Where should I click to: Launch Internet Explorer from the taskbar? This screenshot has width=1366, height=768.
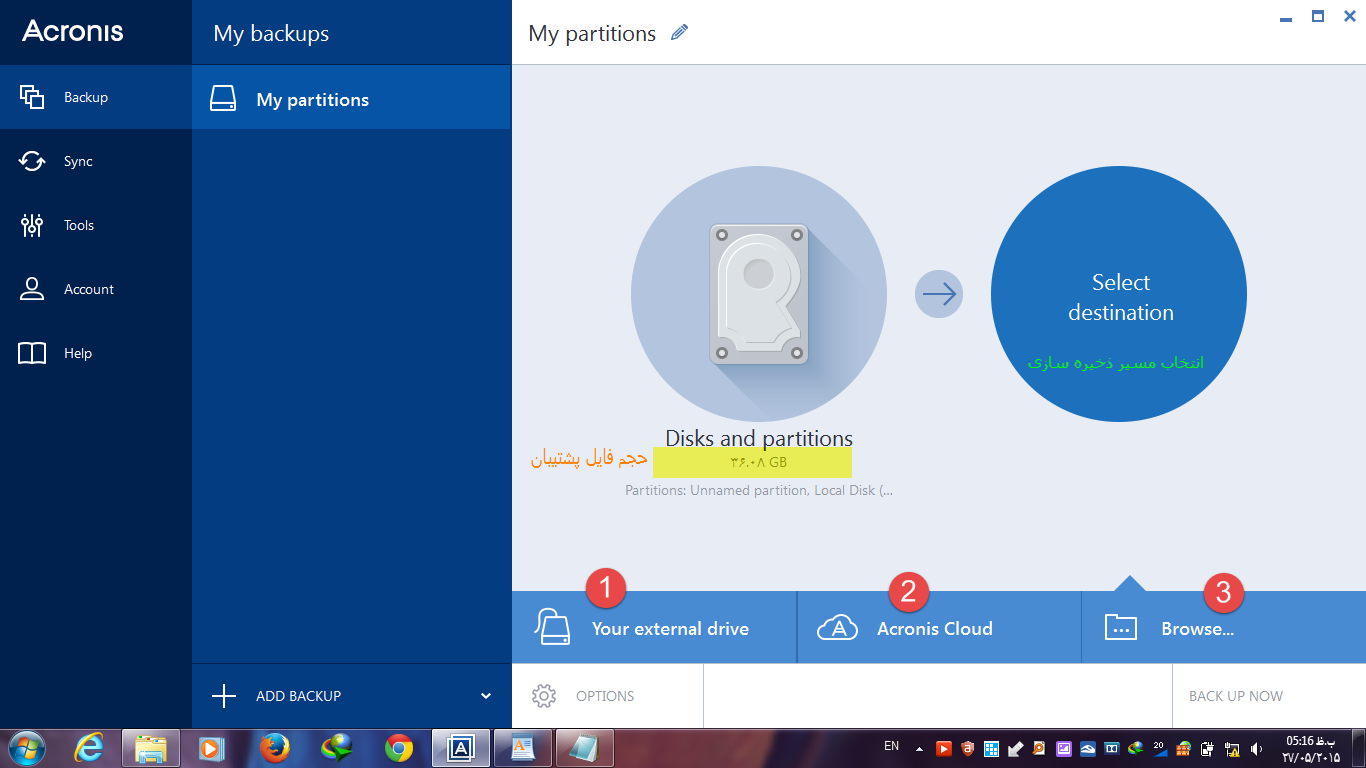[x=89, y=747]
